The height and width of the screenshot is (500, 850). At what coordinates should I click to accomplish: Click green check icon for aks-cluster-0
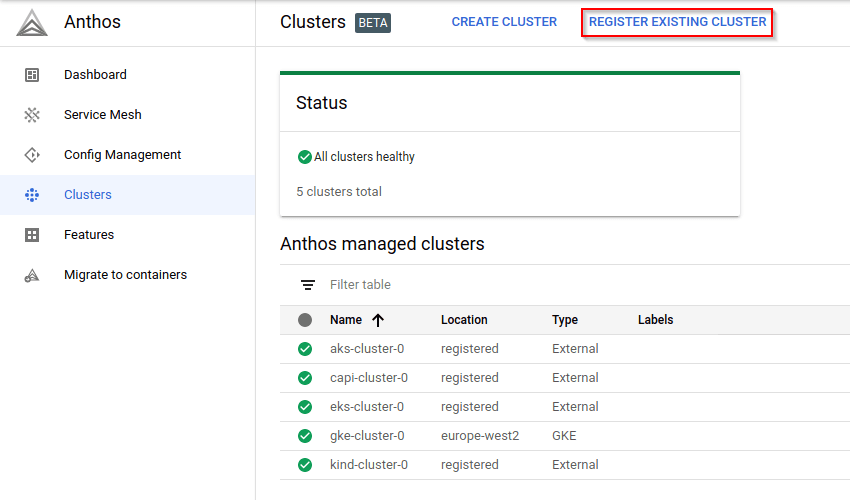tap(305, 349)
